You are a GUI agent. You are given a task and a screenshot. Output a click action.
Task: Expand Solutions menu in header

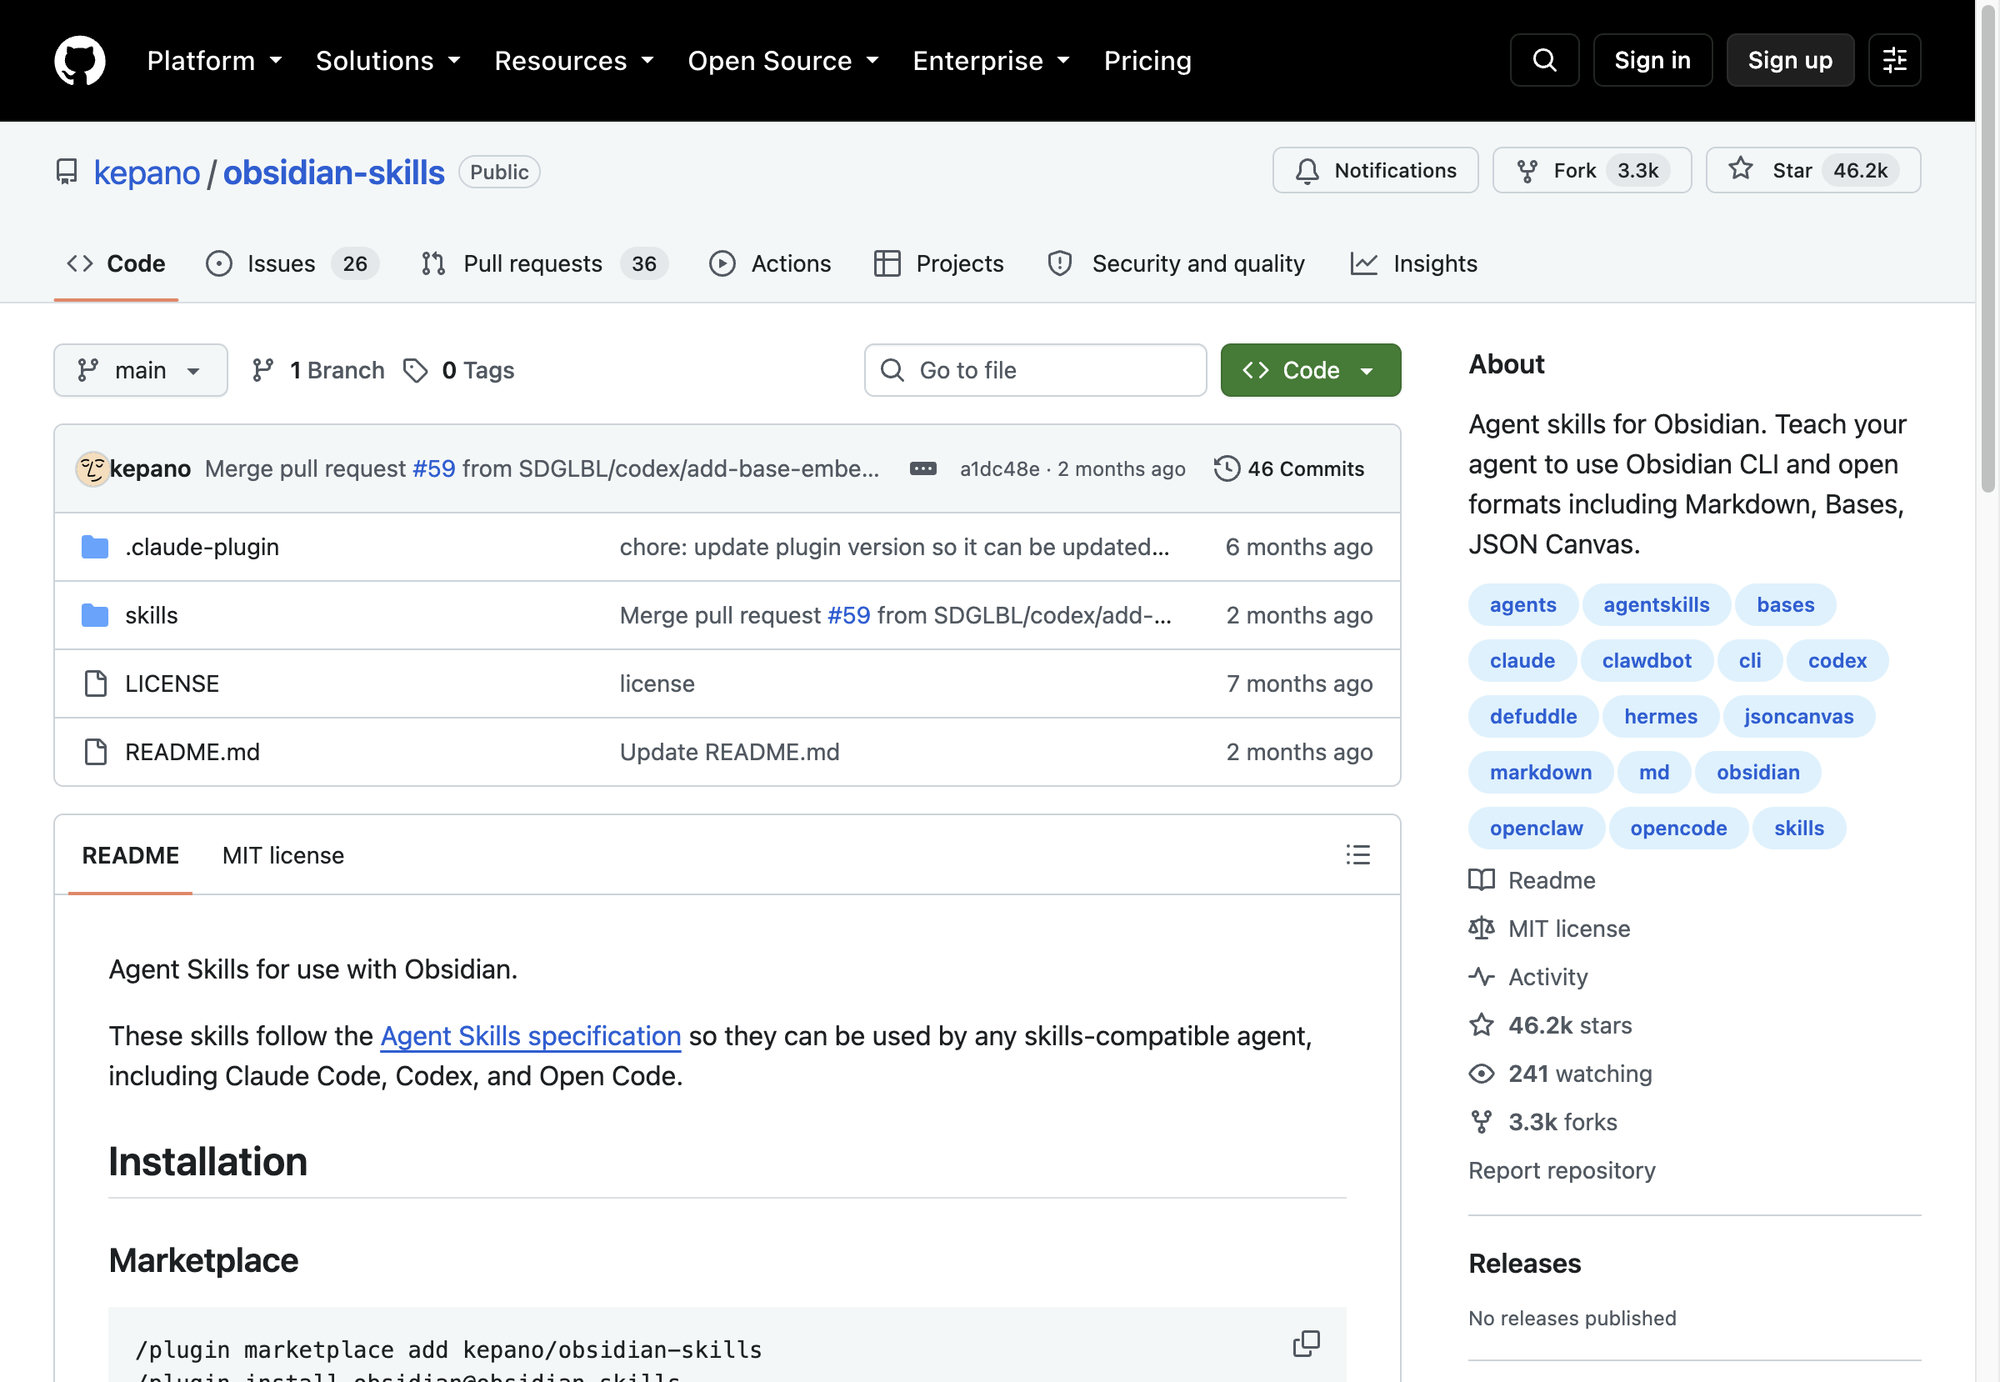click(388, 61)
